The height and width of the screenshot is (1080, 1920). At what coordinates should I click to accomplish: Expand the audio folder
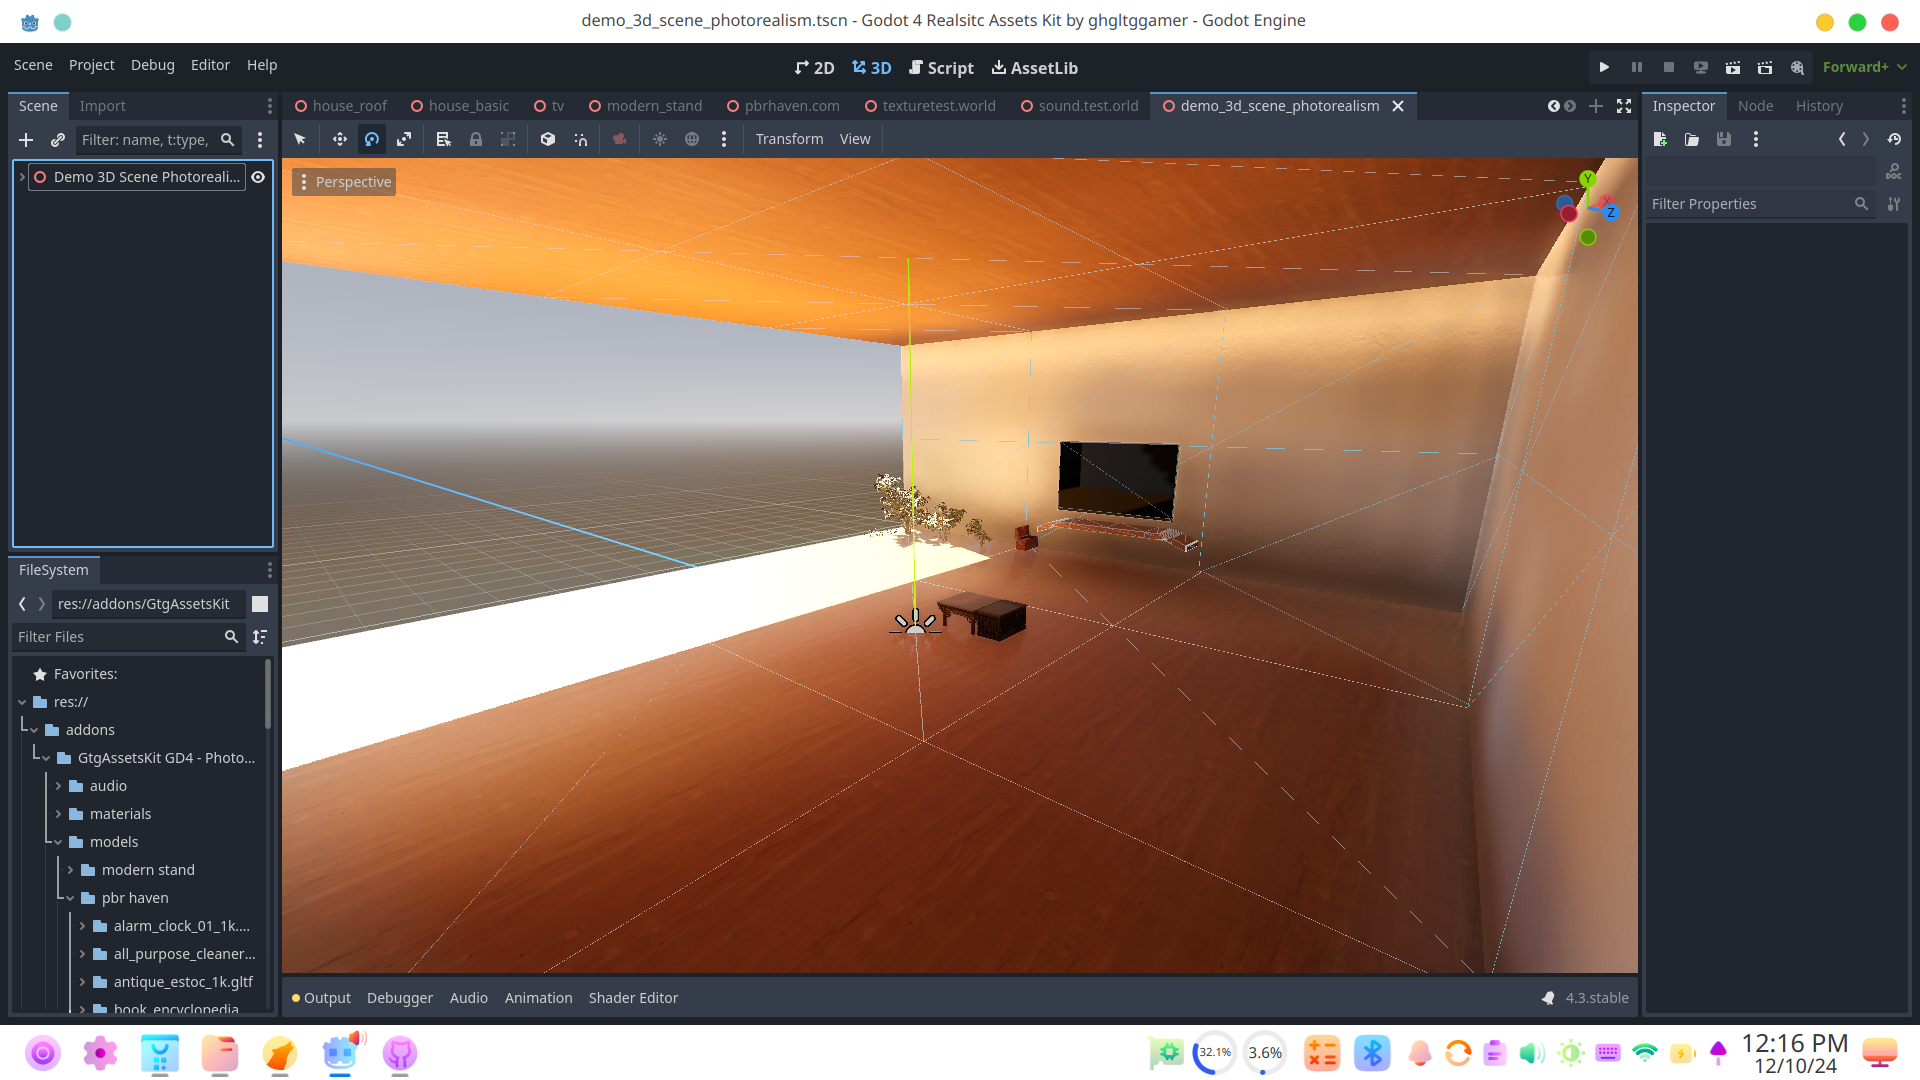[59, 786]
